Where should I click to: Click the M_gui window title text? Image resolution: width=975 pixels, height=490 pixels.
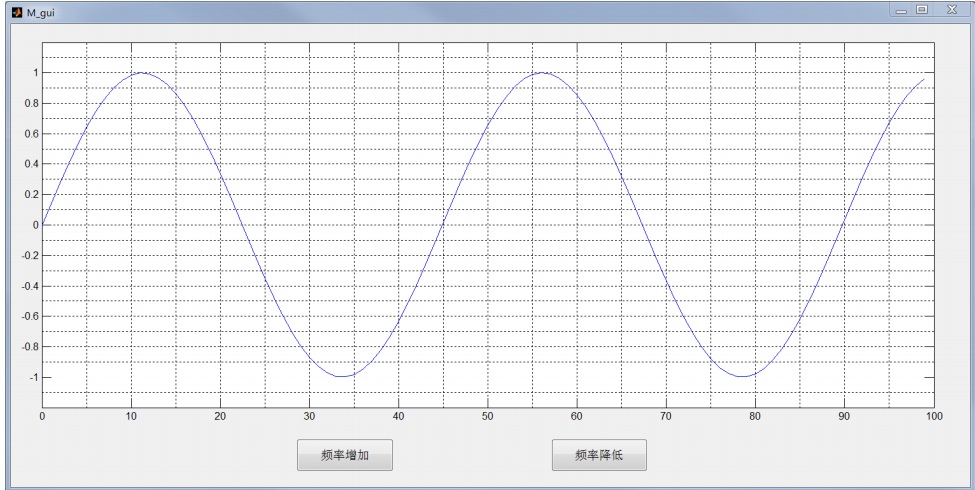(40, 13)
